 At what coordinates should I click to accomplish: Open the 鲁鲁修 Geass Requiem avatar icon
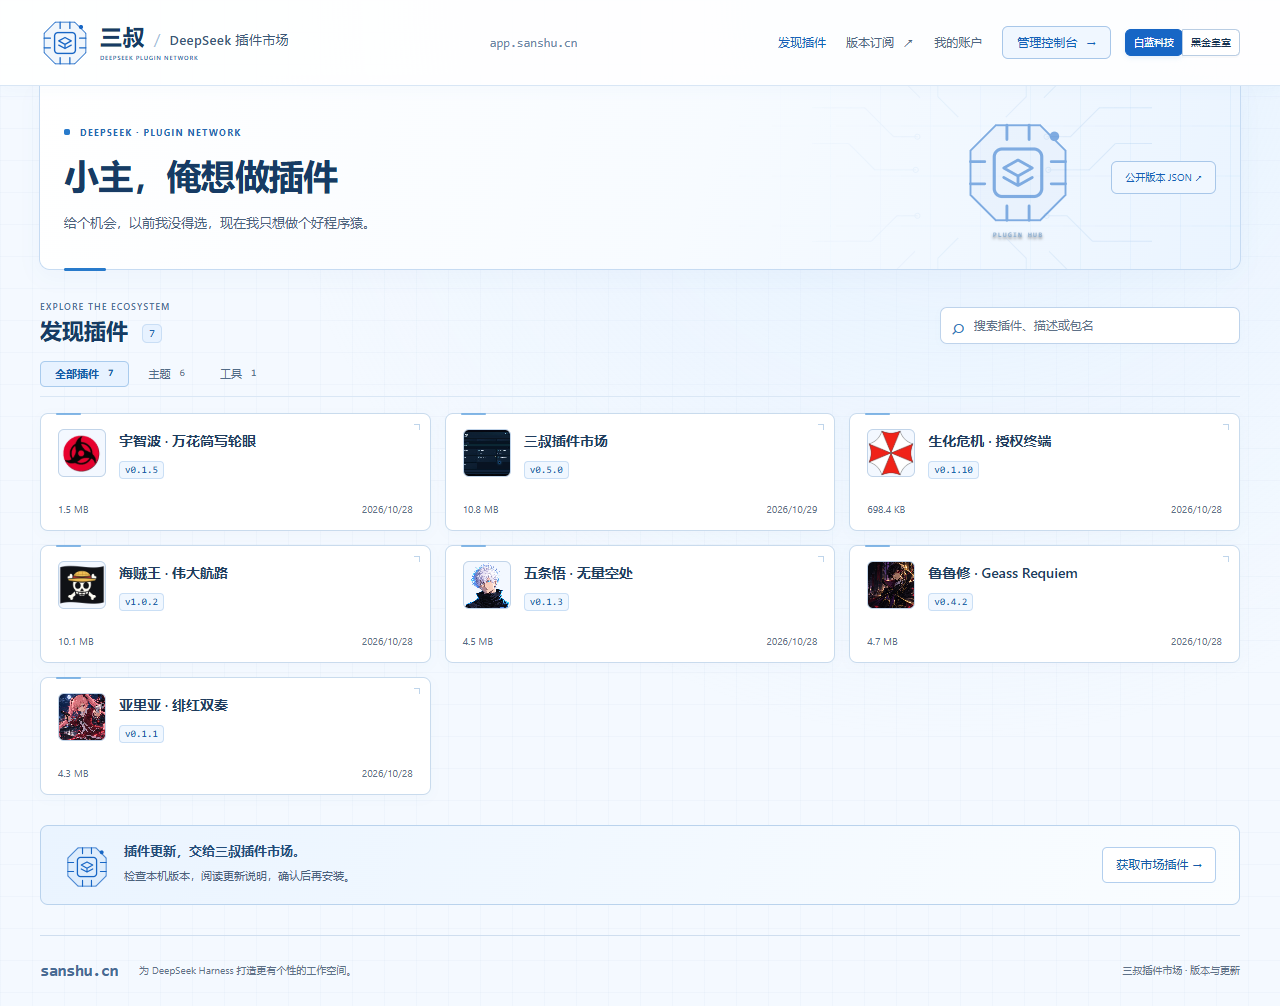pos(891,586)
